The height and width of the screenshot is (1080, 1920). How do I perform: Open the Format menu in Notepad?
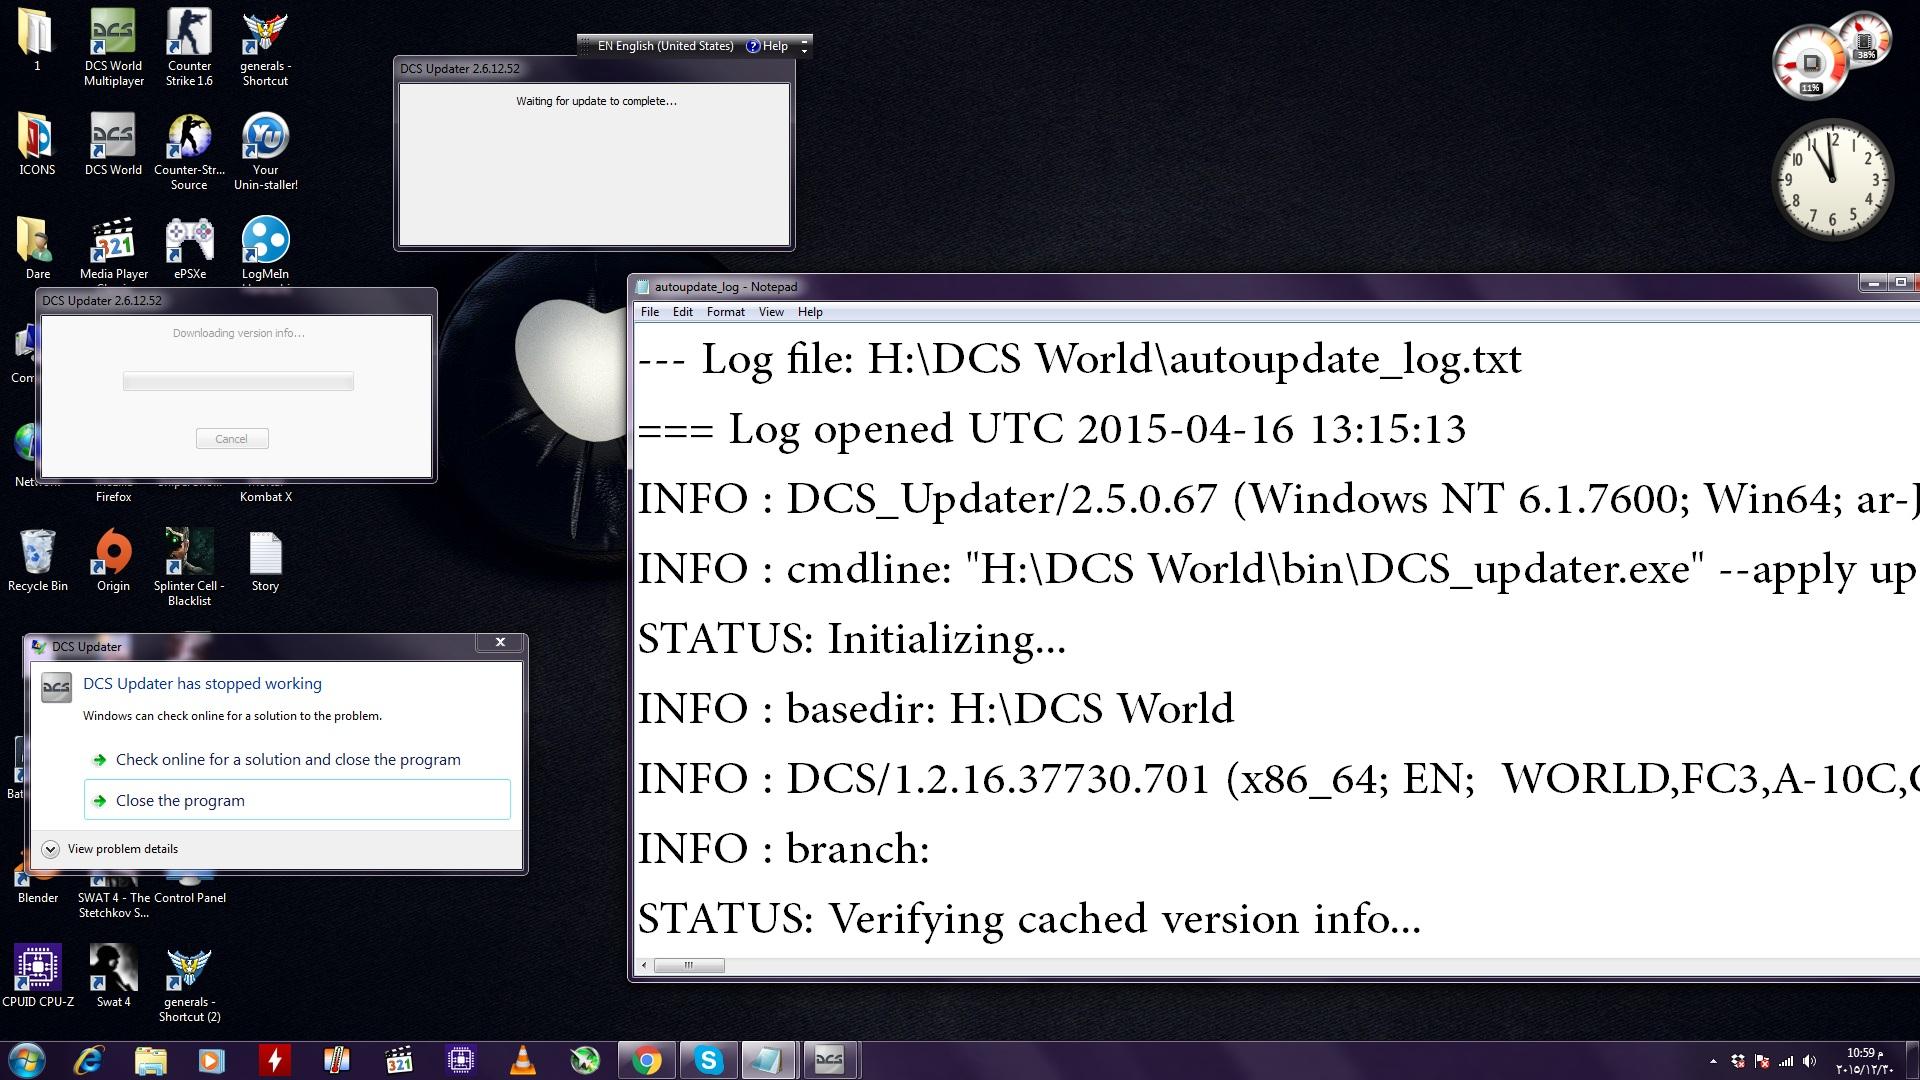point(725,312)
